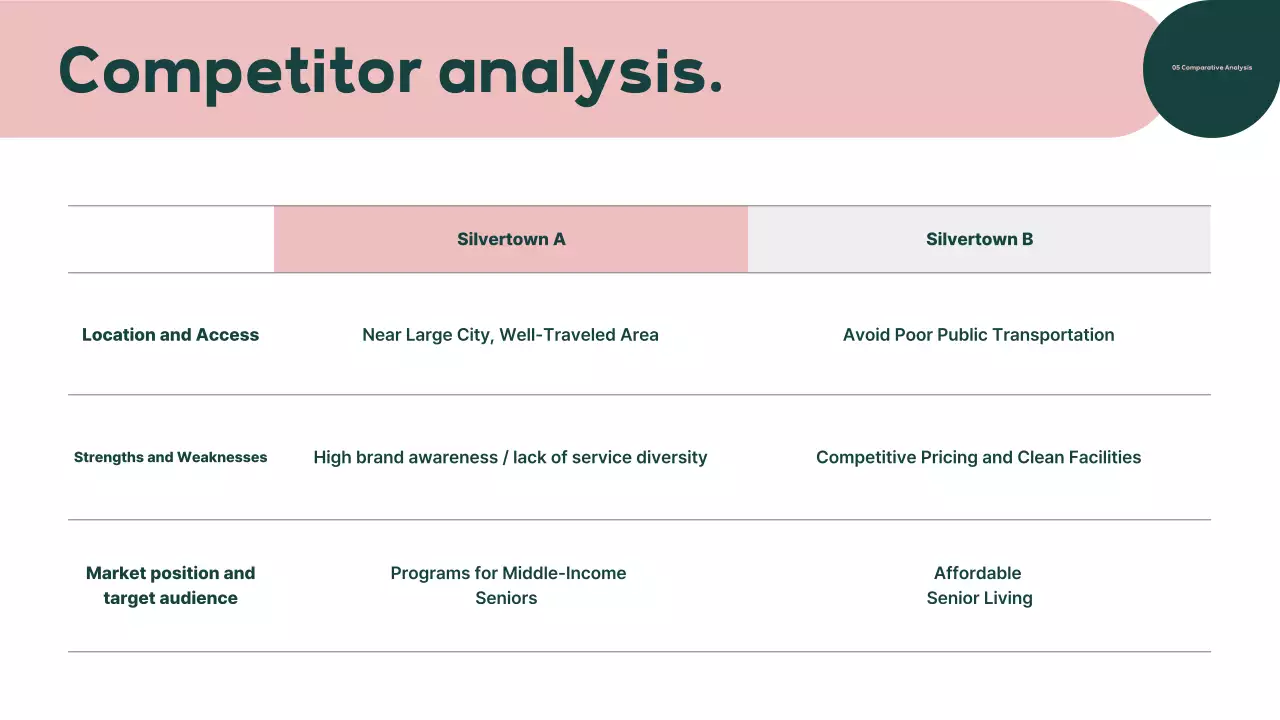1280x720 pixels.
Task: Select the "Silvertown A" column header
Action: click(511, 239)
